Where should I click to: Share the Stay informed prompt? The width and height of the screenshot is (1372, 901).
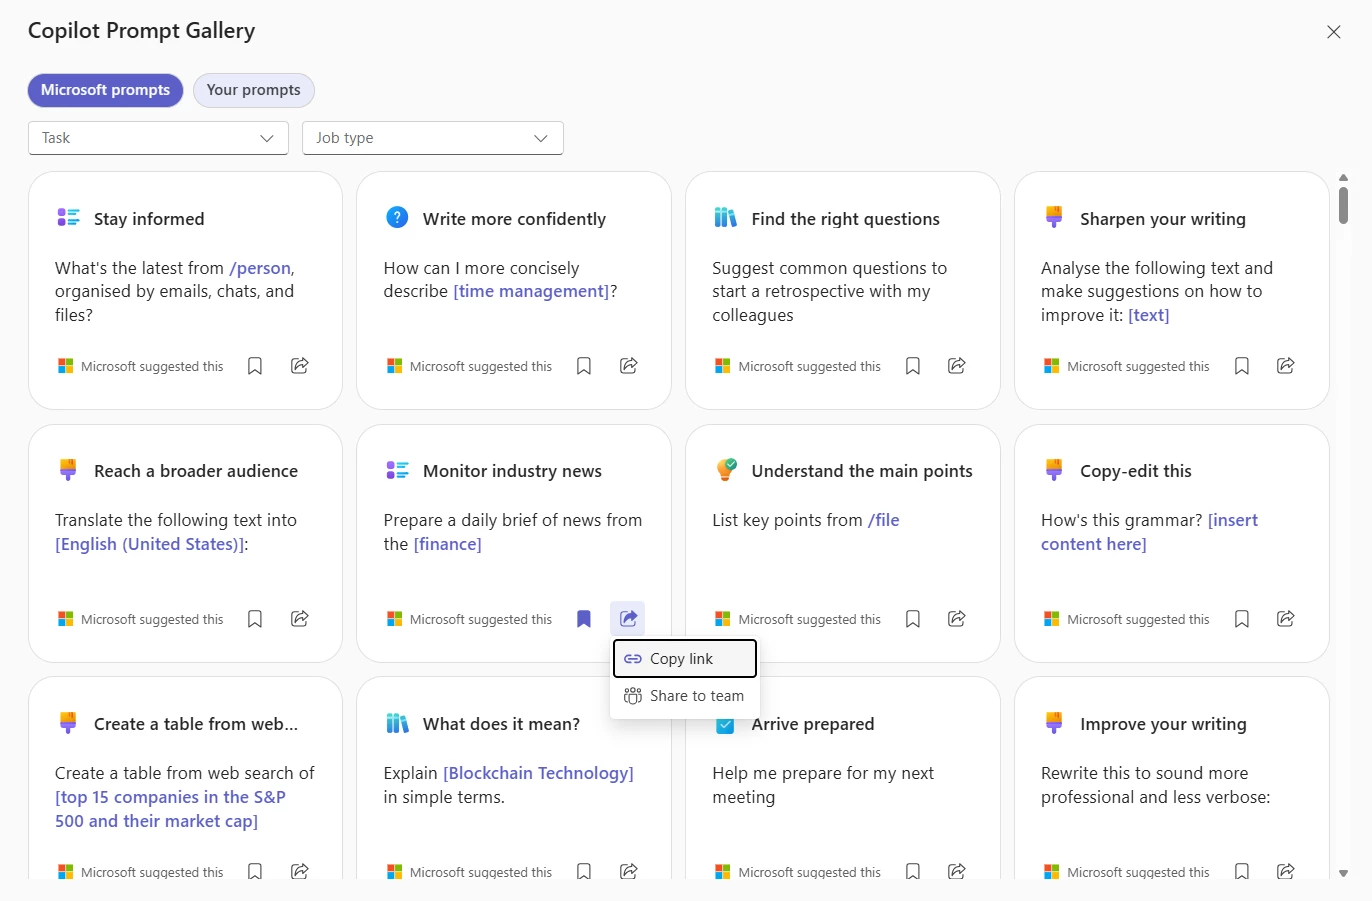point(299,366)
